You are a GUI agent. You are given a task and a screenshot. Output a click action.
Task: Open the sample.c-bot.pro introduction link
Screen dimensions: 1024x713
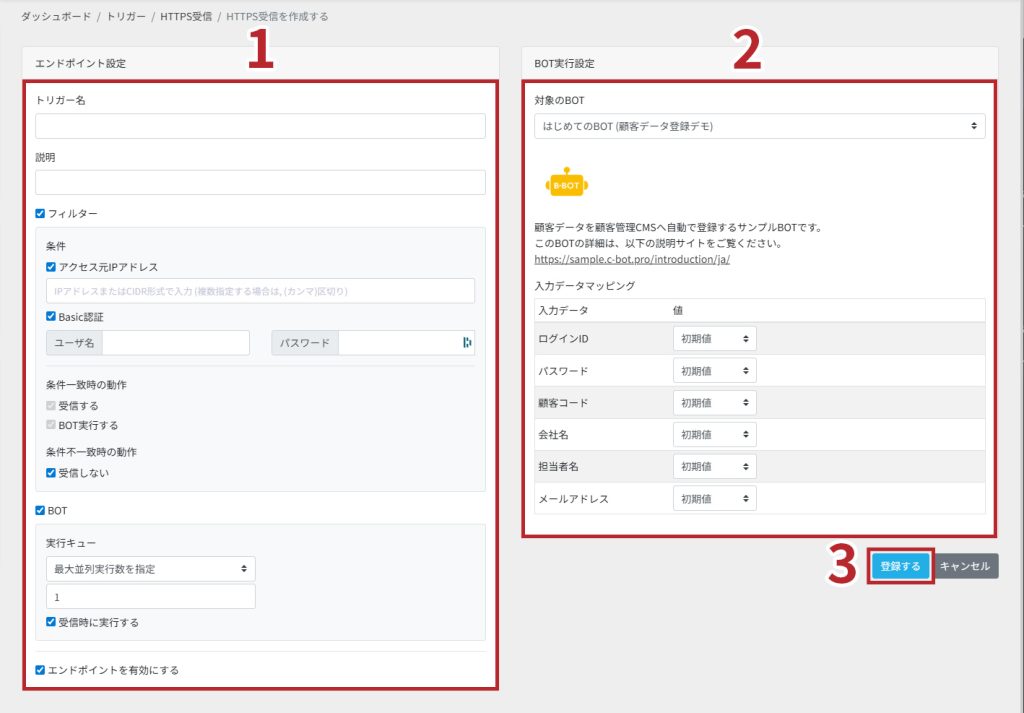pyautogui.click(x=632, y=259)
